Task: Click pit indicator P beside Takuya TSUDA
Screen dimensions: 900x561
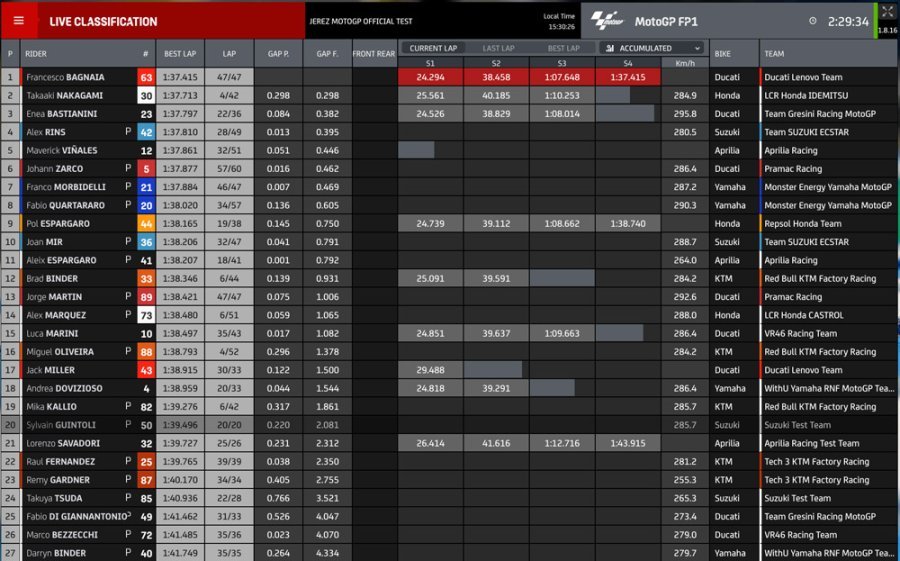Action: point(128,498)
